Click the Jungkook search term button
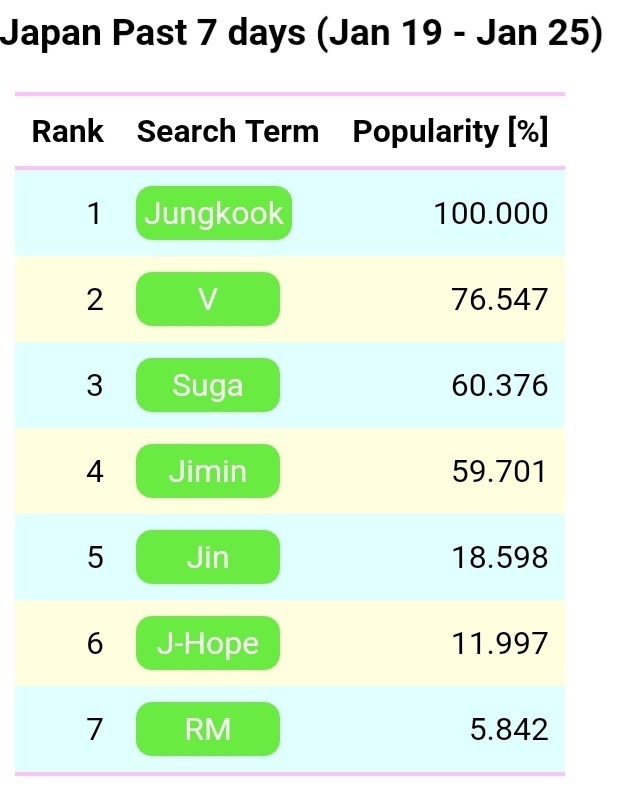Screen dimensions: 641x787 [x=213, y=213]
